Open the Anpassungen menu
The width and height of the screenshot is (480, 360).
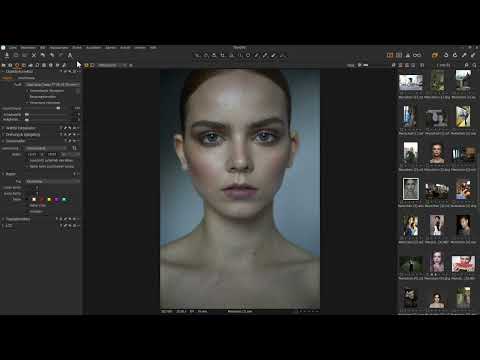point(59,47)
